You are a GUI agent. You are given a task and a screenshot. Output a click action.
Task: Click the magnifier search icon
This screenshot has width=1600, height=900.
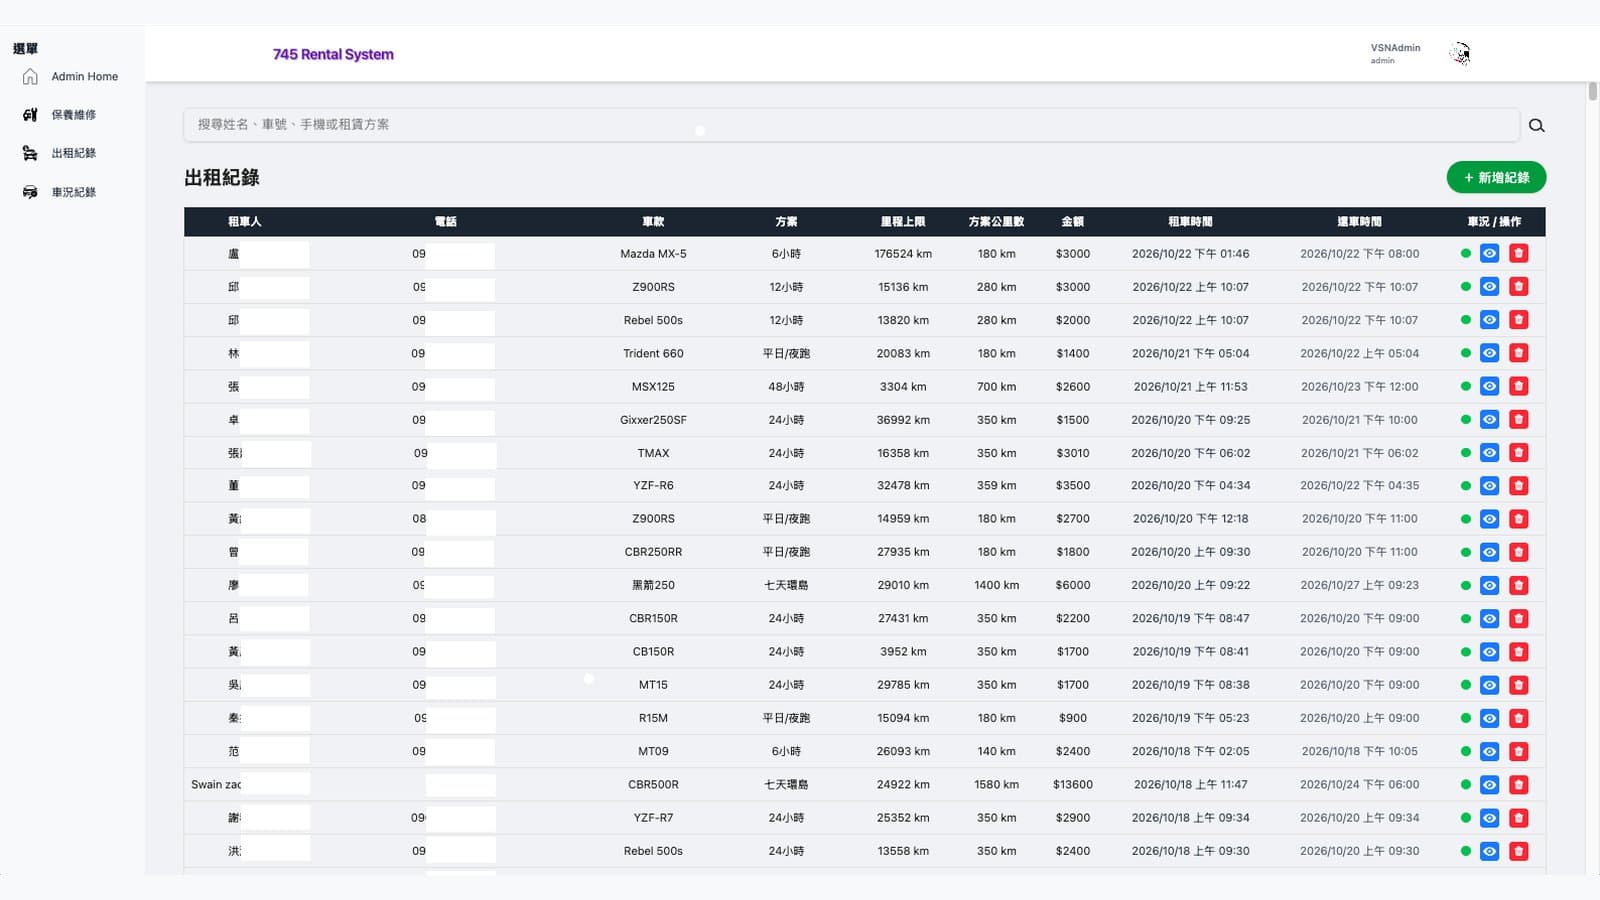[1537, 125]
